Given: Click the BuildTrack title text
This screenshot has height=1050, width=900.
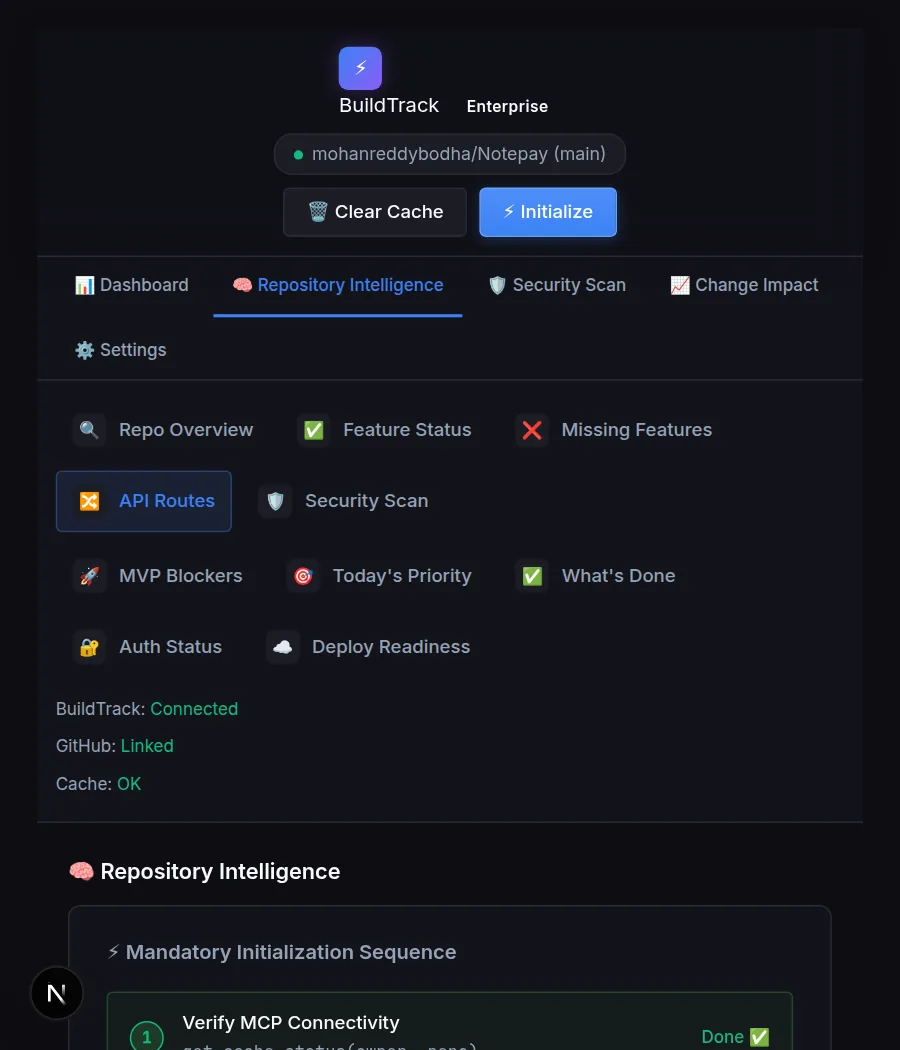Looking at the screenshot, I should tap(389, 106).
